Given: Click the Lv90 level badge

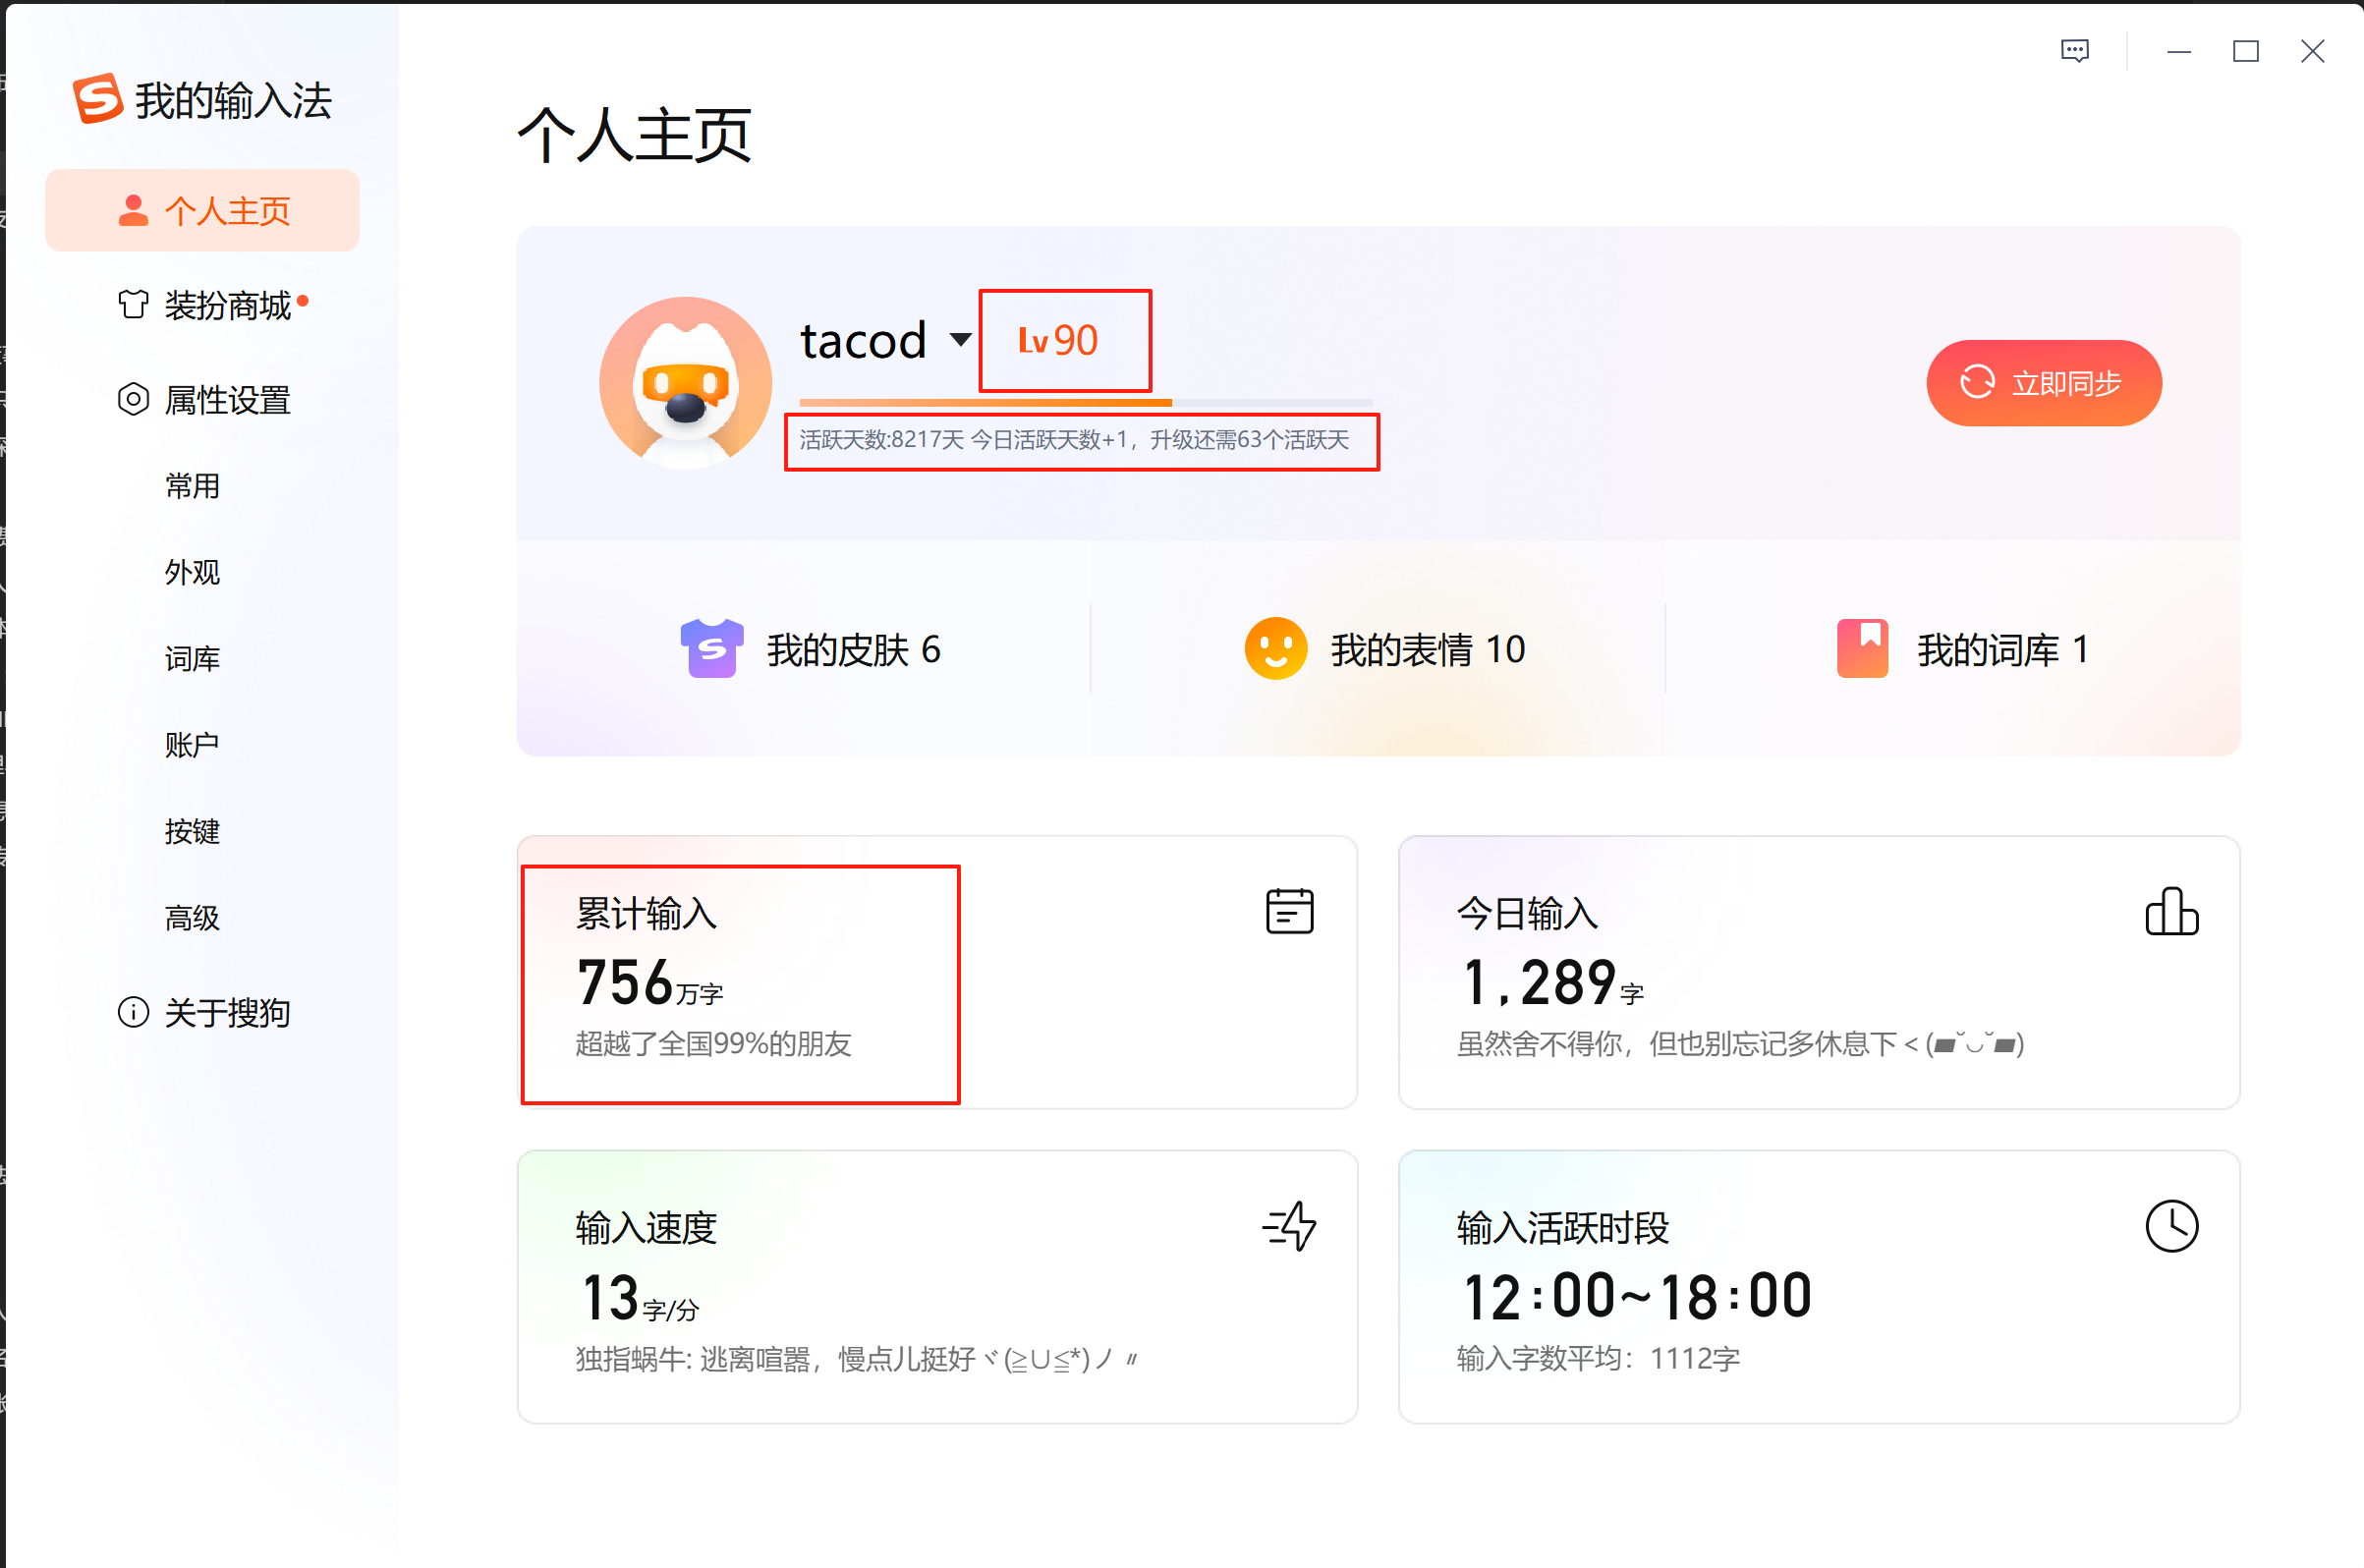Looking at the screenshot, I should pos(1058,341).
